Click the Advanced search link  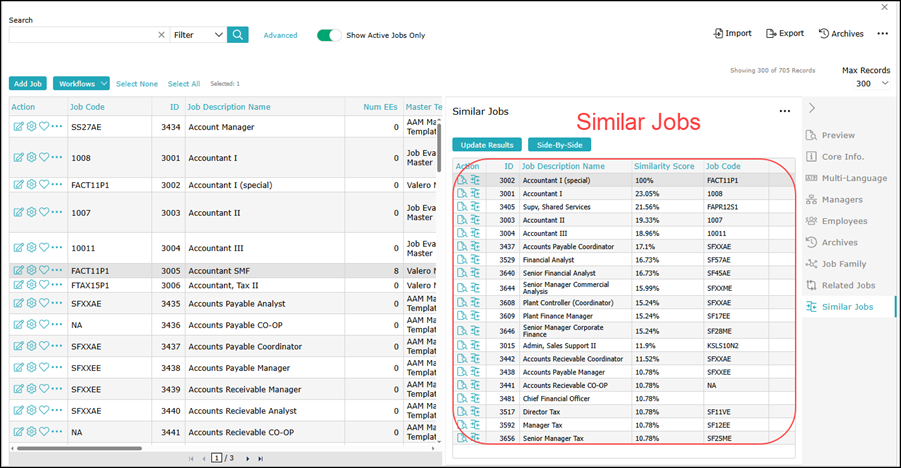click(x=280, y=35)
